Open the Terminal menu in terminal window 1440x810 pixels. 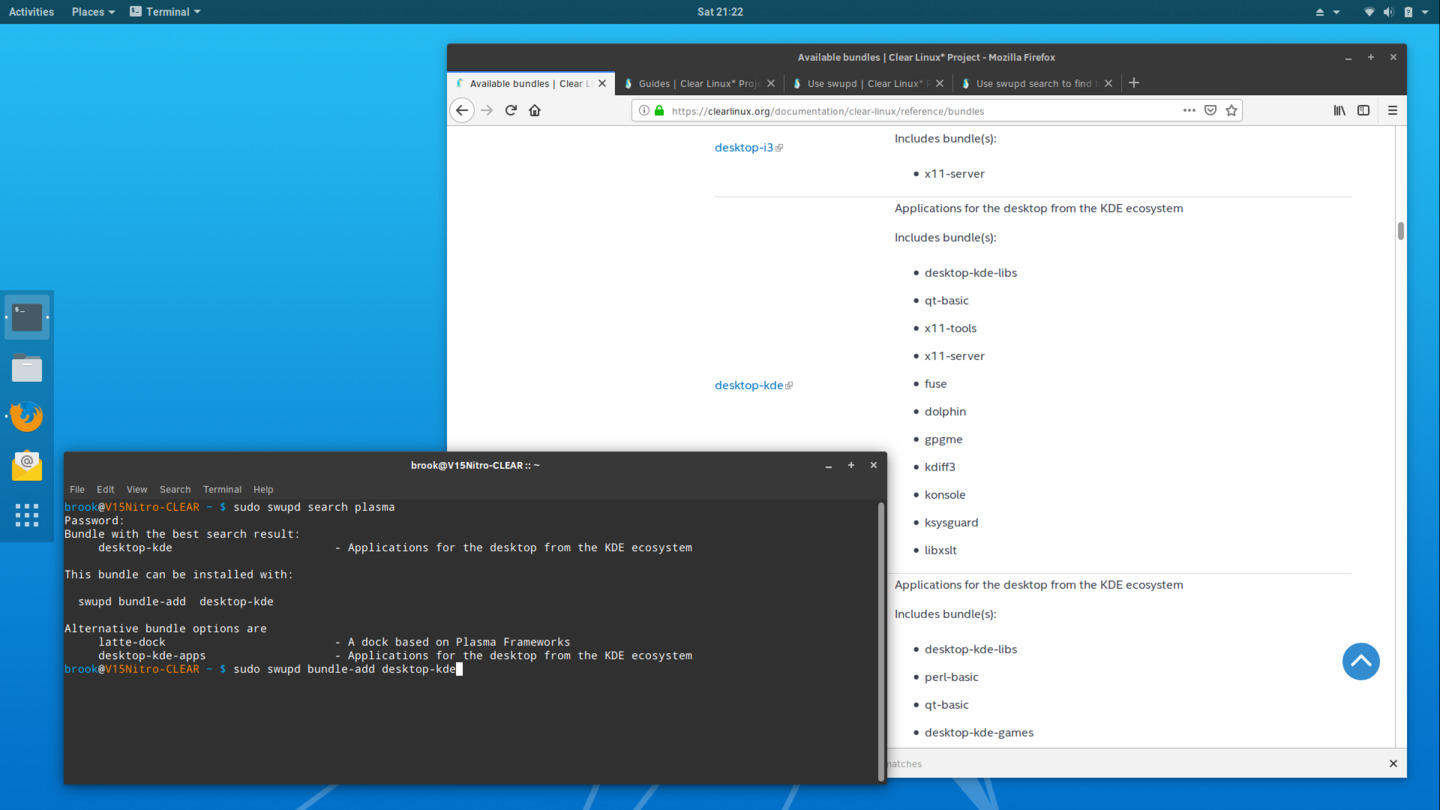point(222,490)
